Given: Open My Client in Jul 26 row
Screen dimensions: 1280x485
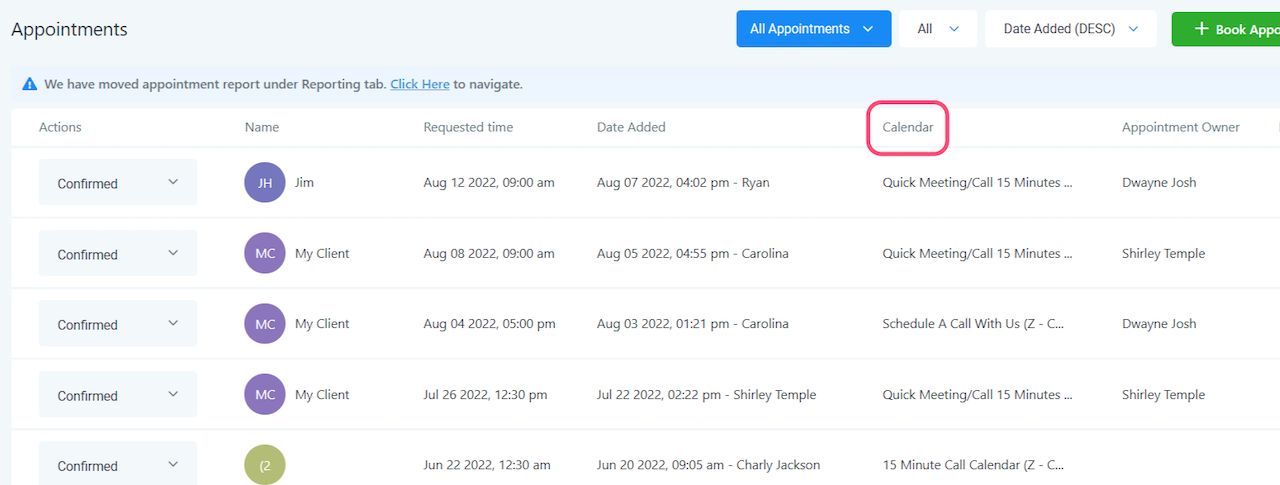Looking at the screenshot, I should (x=322, y=395).
